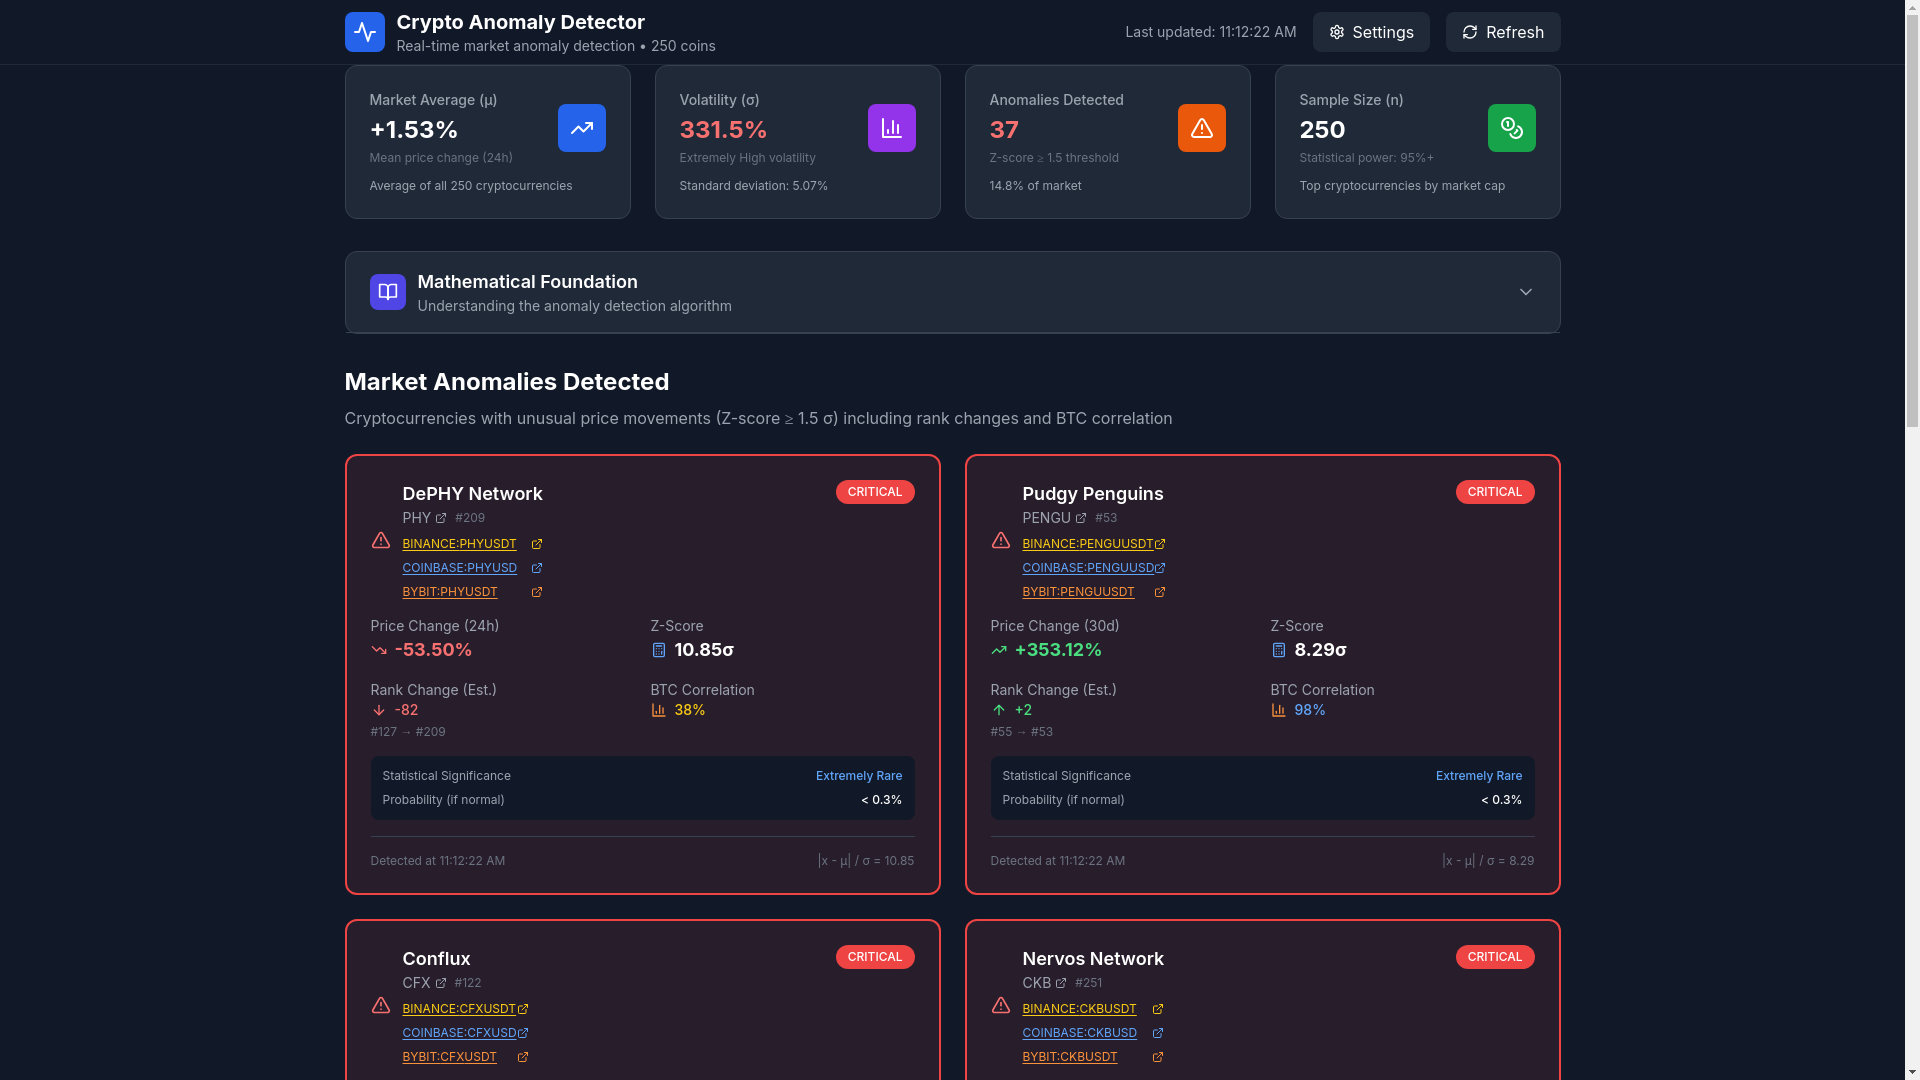Refresh the market data
Screen dimensions: 1920x1080
pos(1502,32)
